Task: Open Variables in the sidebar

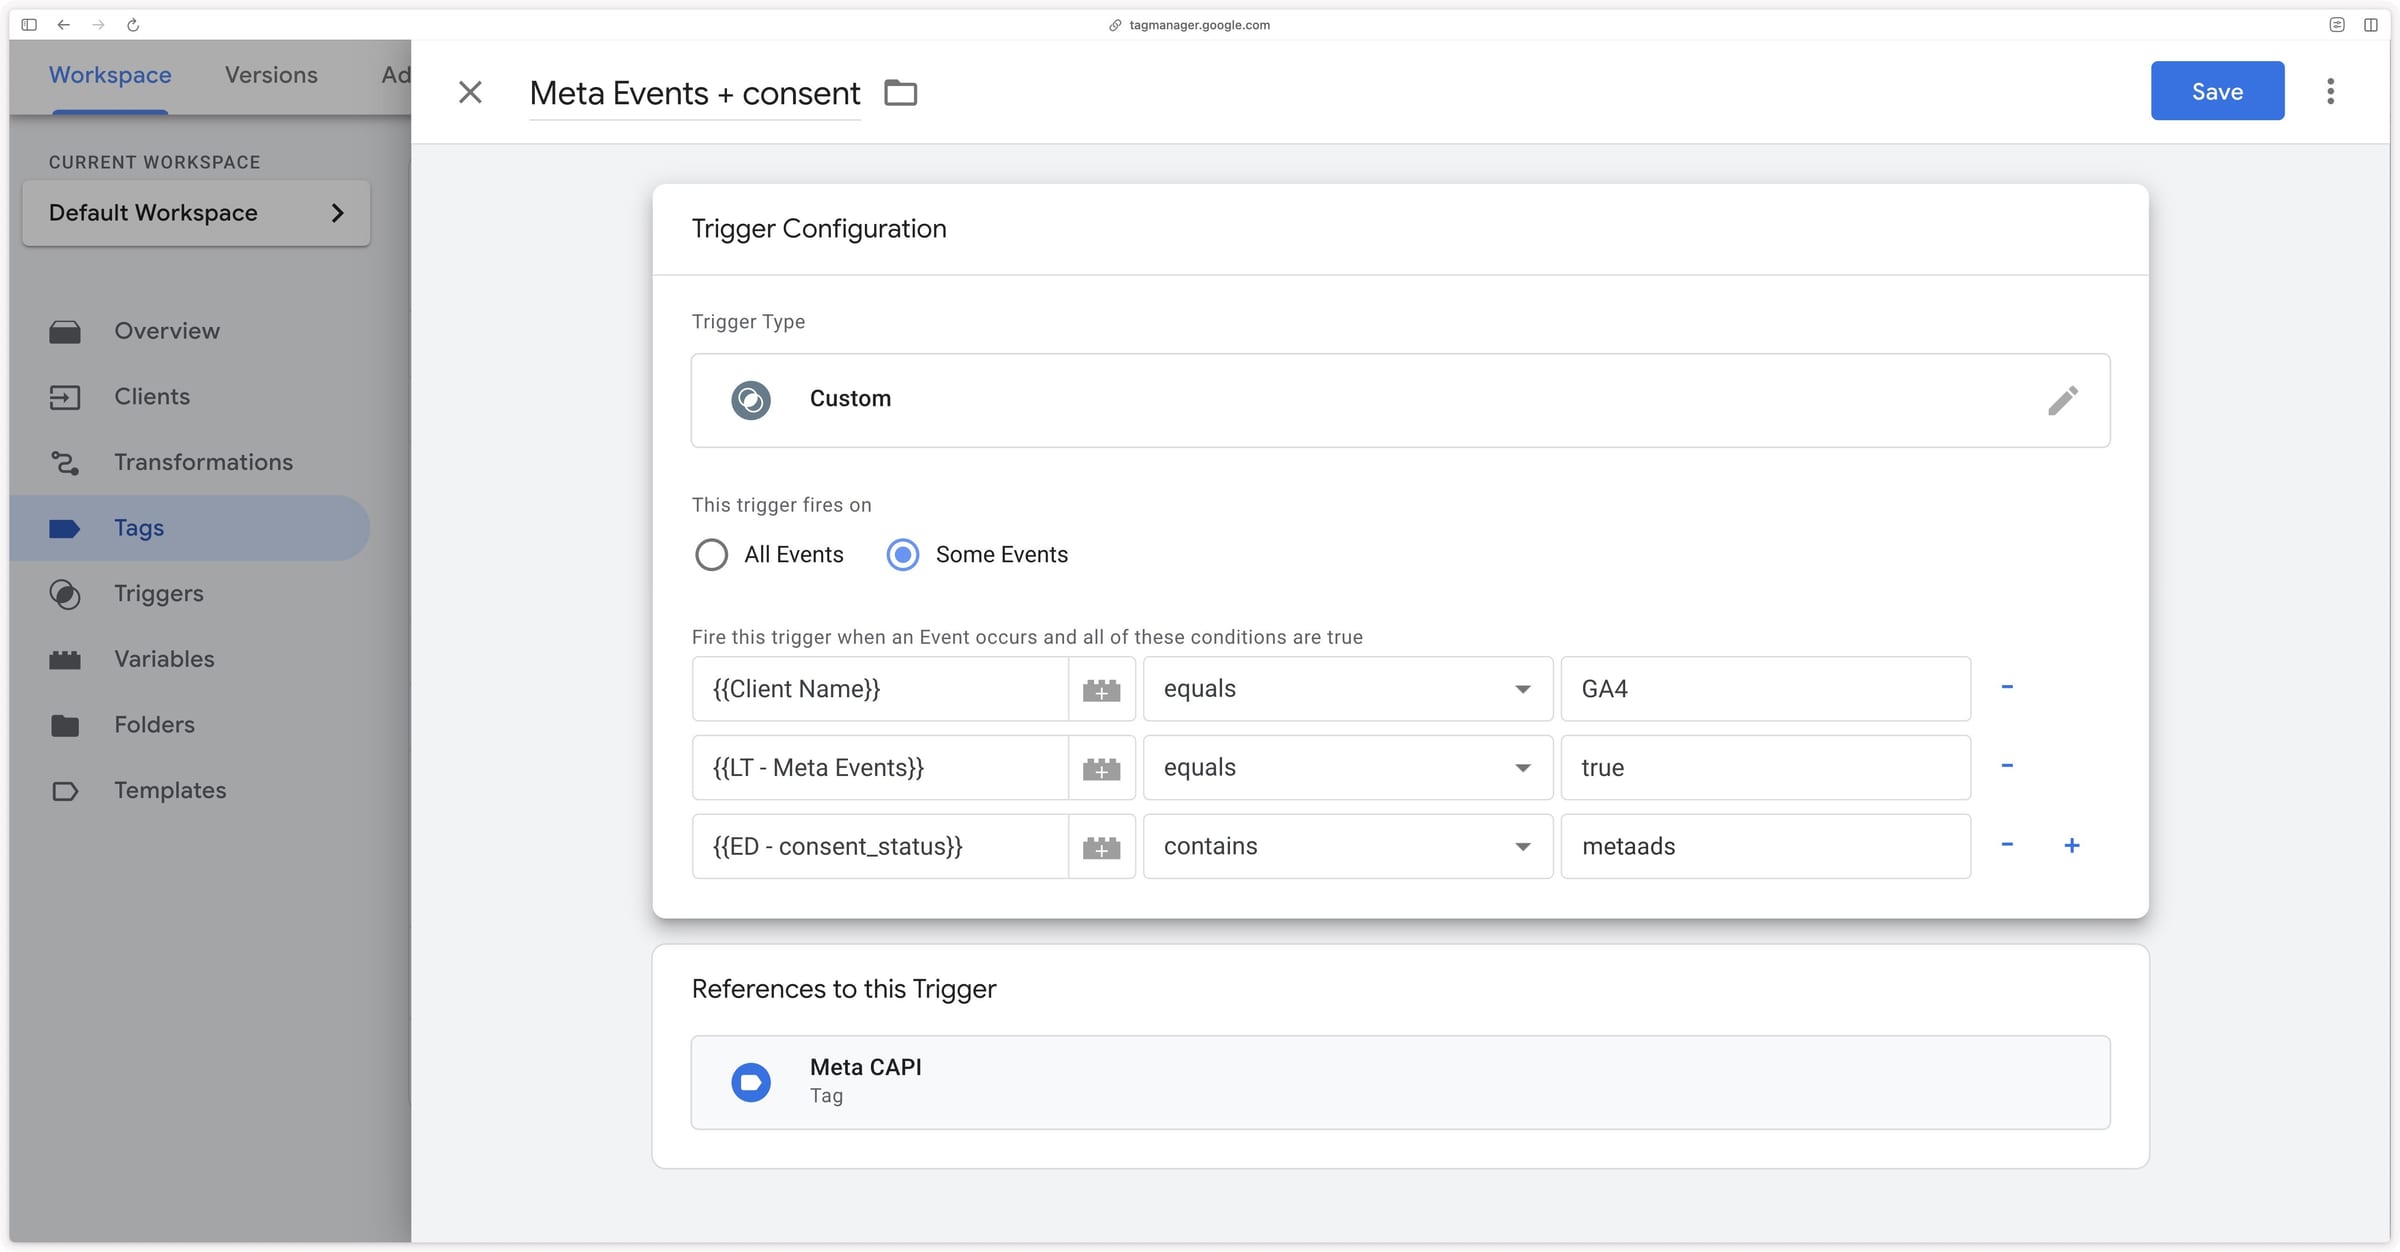Action: pos(190,660)
